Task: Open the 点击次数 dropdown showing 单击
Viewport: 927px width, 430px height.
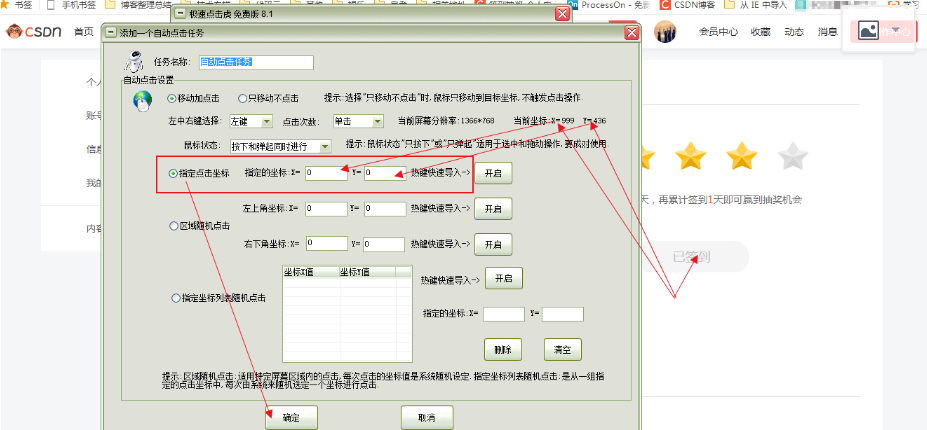Action: (359, 121)
